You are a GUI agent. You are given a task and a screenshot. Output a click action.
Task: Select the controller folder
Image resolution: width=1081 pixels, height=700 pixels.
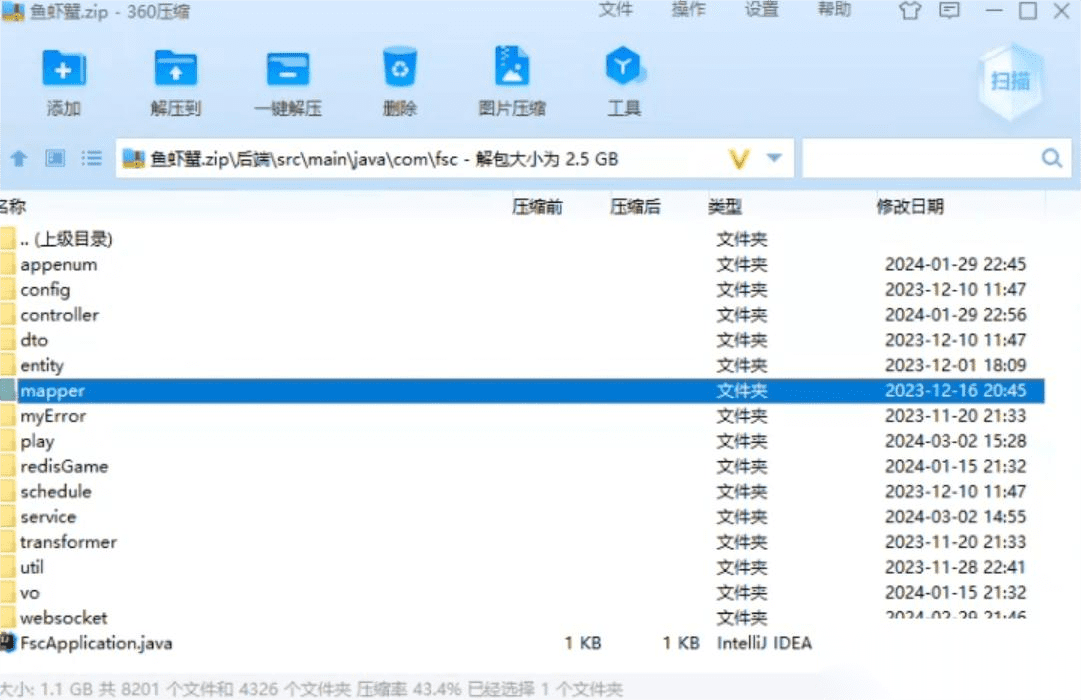(522, 314)
